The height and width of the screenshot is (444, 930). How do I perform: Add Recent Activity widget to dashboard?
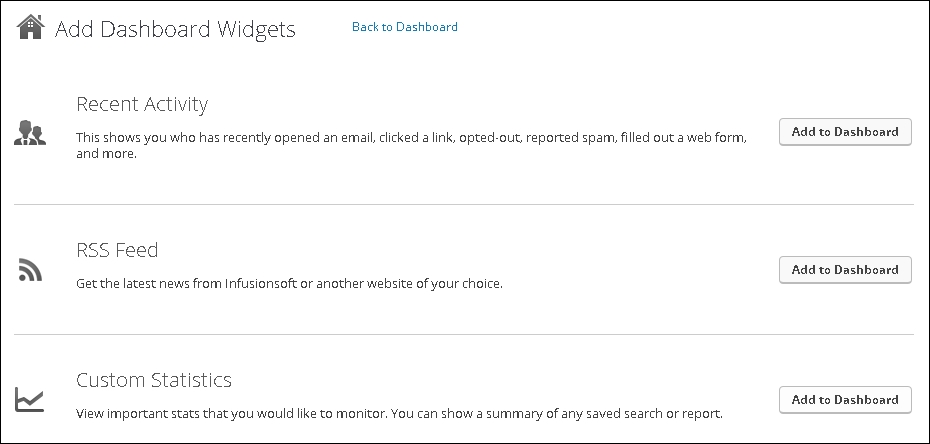pyautogui.click(x=845, y=132)
